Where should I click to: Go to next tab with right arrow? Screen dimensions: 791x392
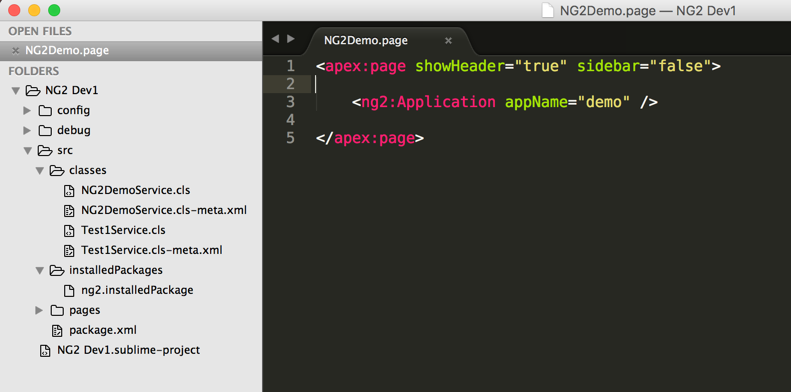point(291,39)
